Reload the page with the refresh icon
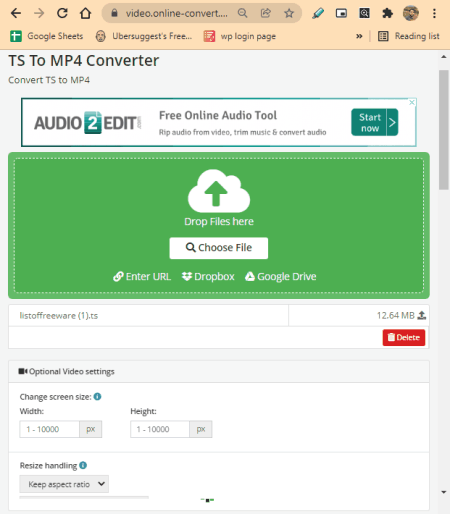 62,13
